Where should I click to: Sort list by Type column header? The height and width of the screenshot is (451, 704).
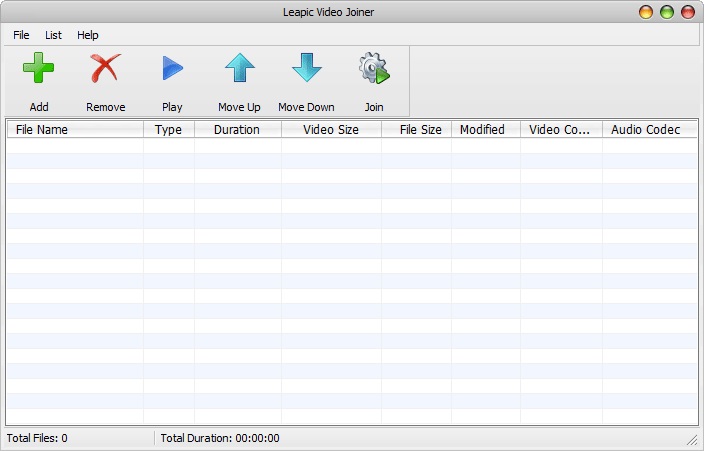(x=168, y=130)
